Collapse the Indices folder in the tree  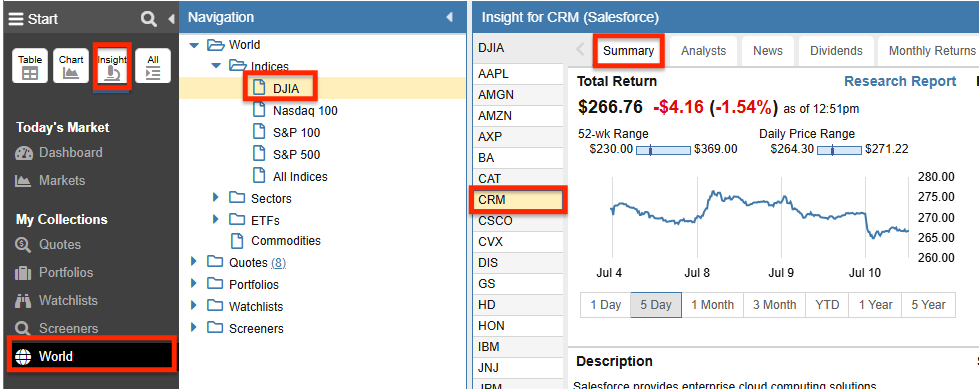coord(216,66)
